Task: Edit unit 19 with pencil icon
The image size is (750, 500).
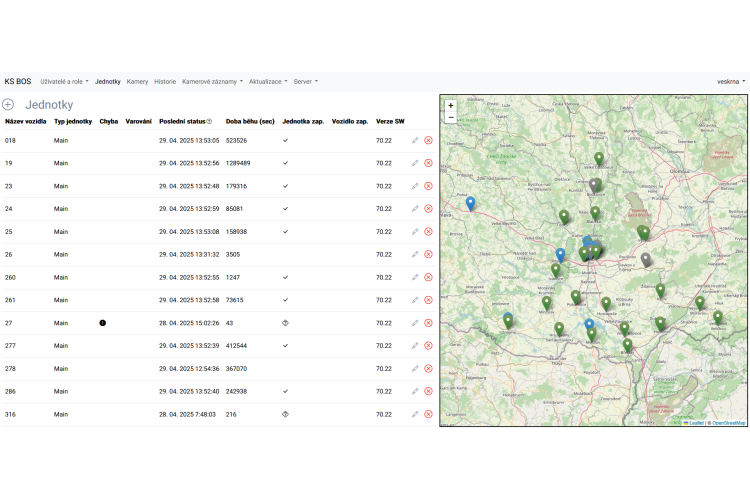Action: (415, 163)
